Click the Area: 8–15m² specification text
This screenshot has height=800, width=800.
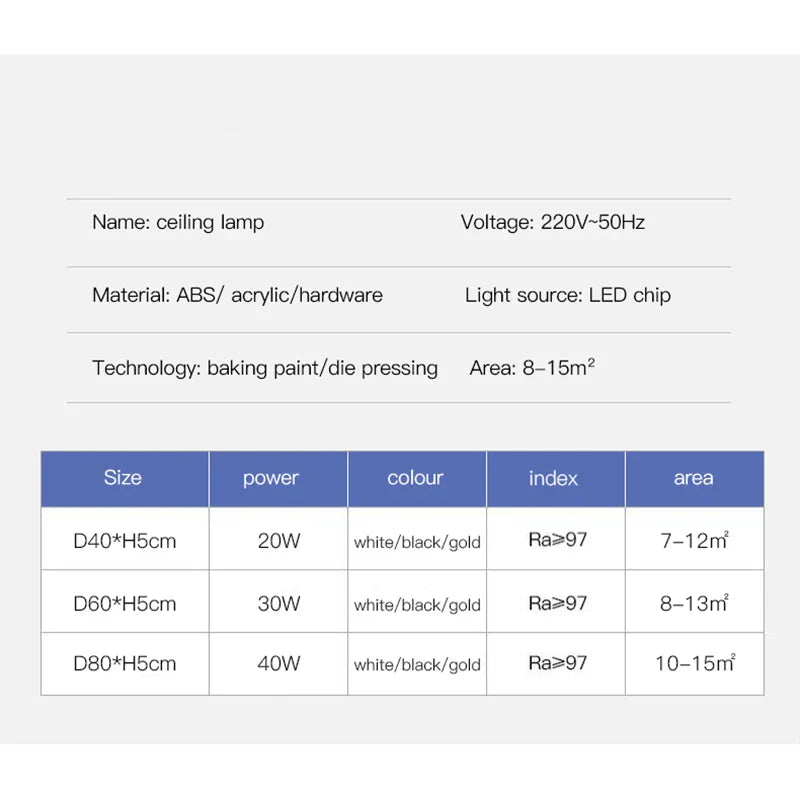(532, 368)
